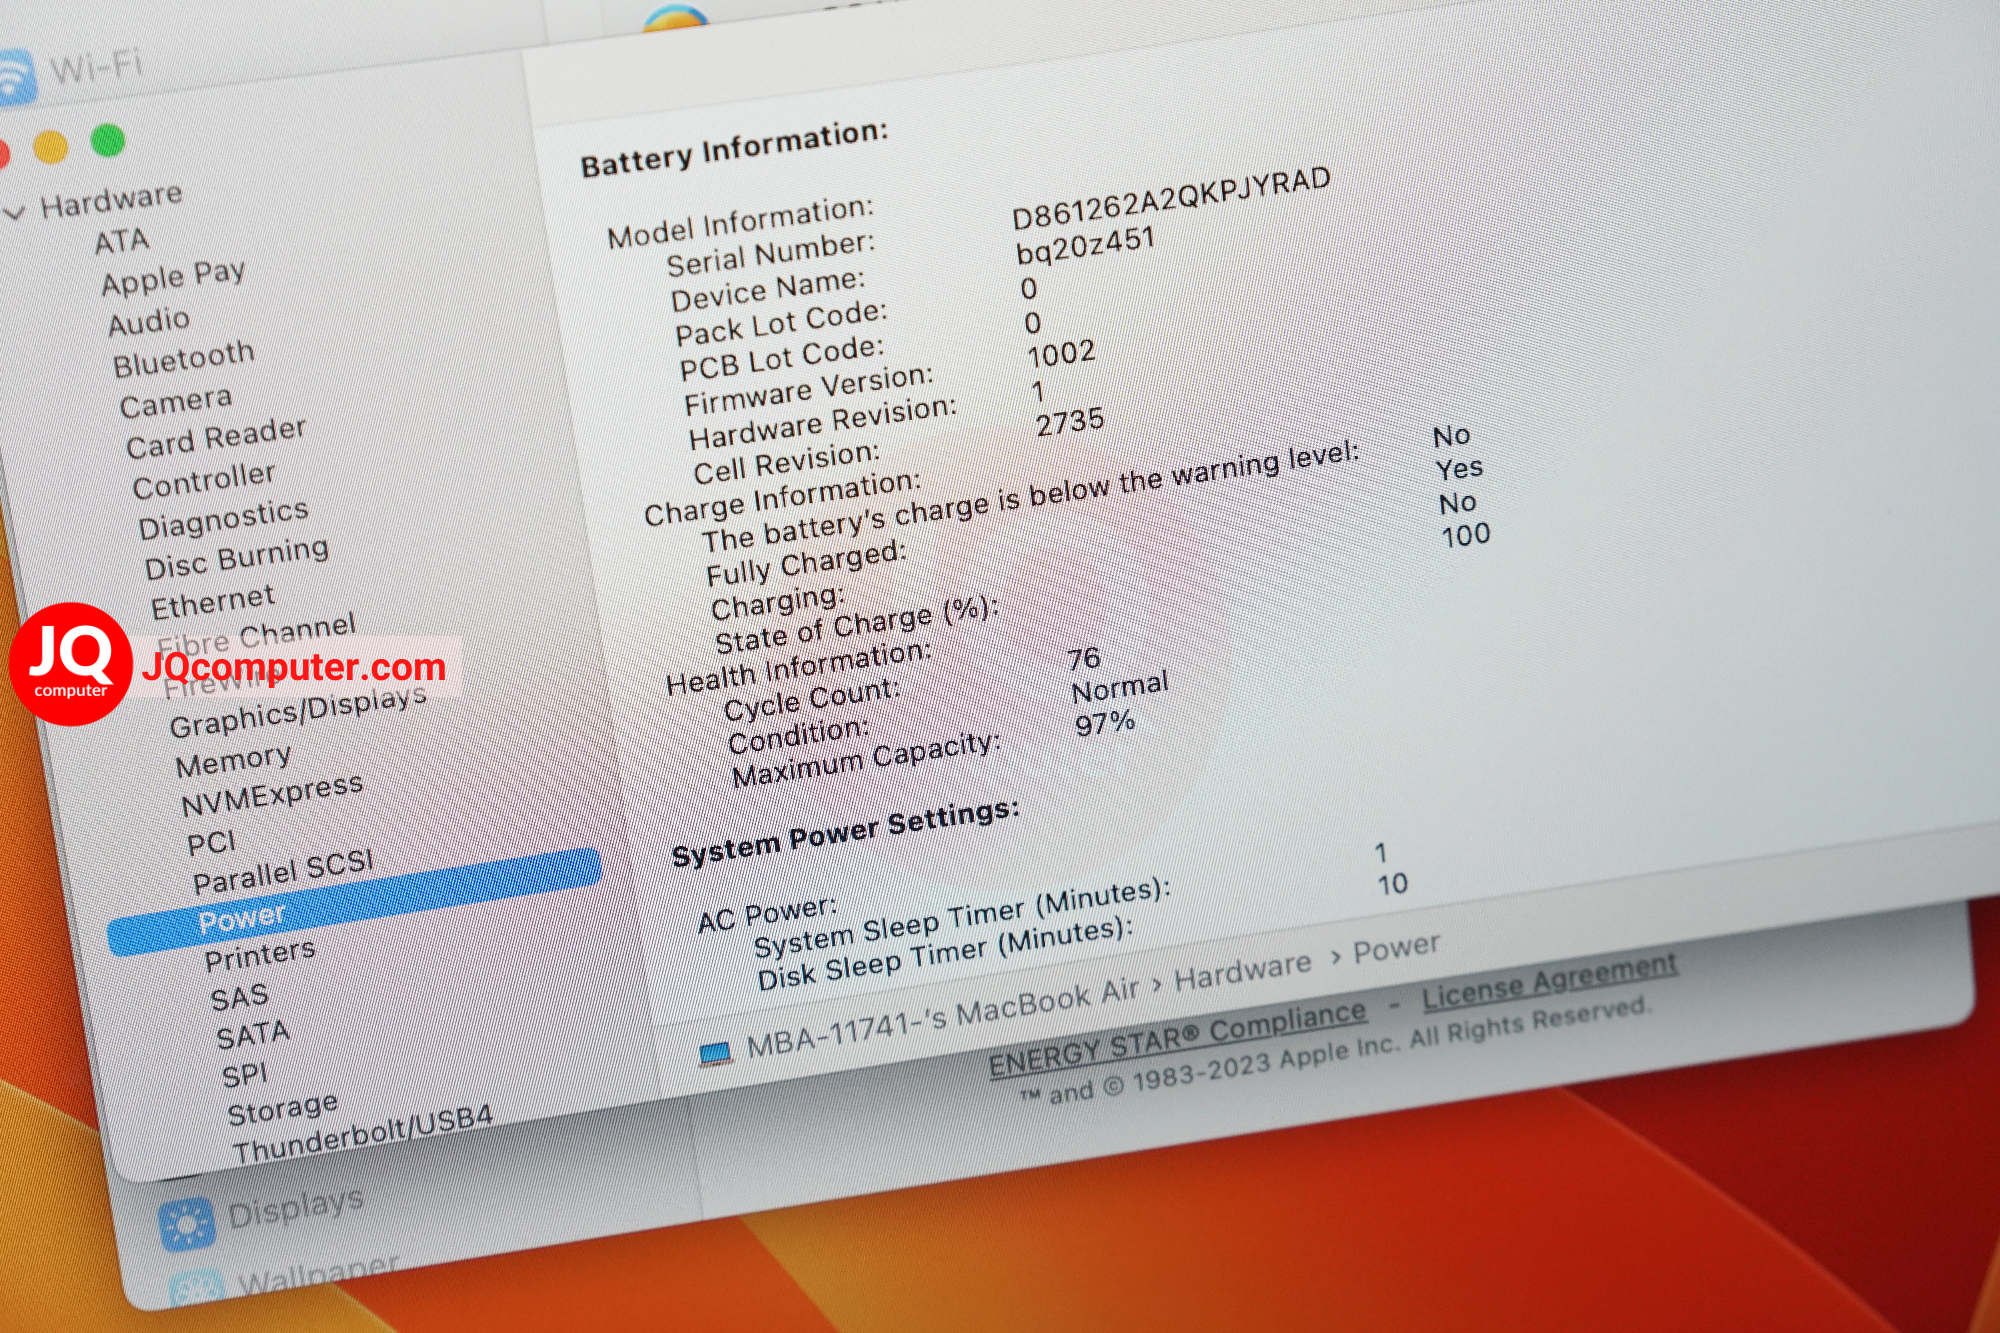Click MBA-11741's MacBook Air path segment
This screenshot has width=2000, height=1333.
943,1019
